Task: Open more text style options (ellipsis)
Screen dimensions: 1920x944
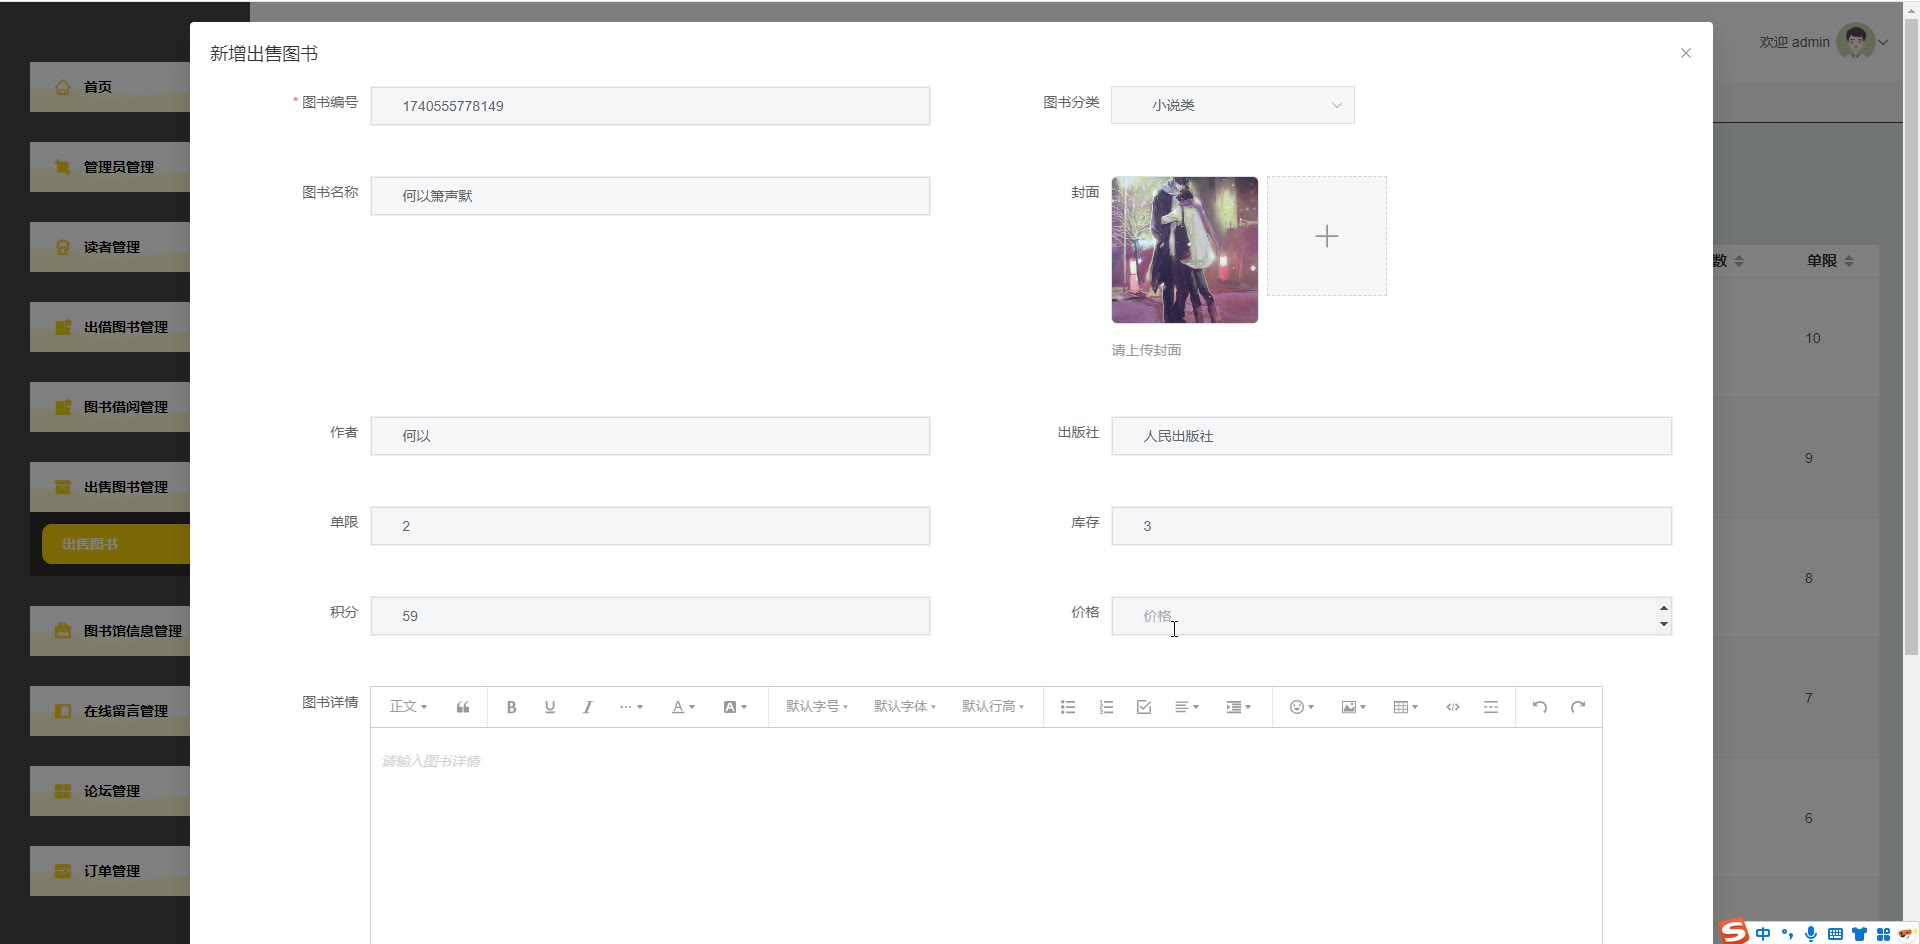Action: [631, 707]
